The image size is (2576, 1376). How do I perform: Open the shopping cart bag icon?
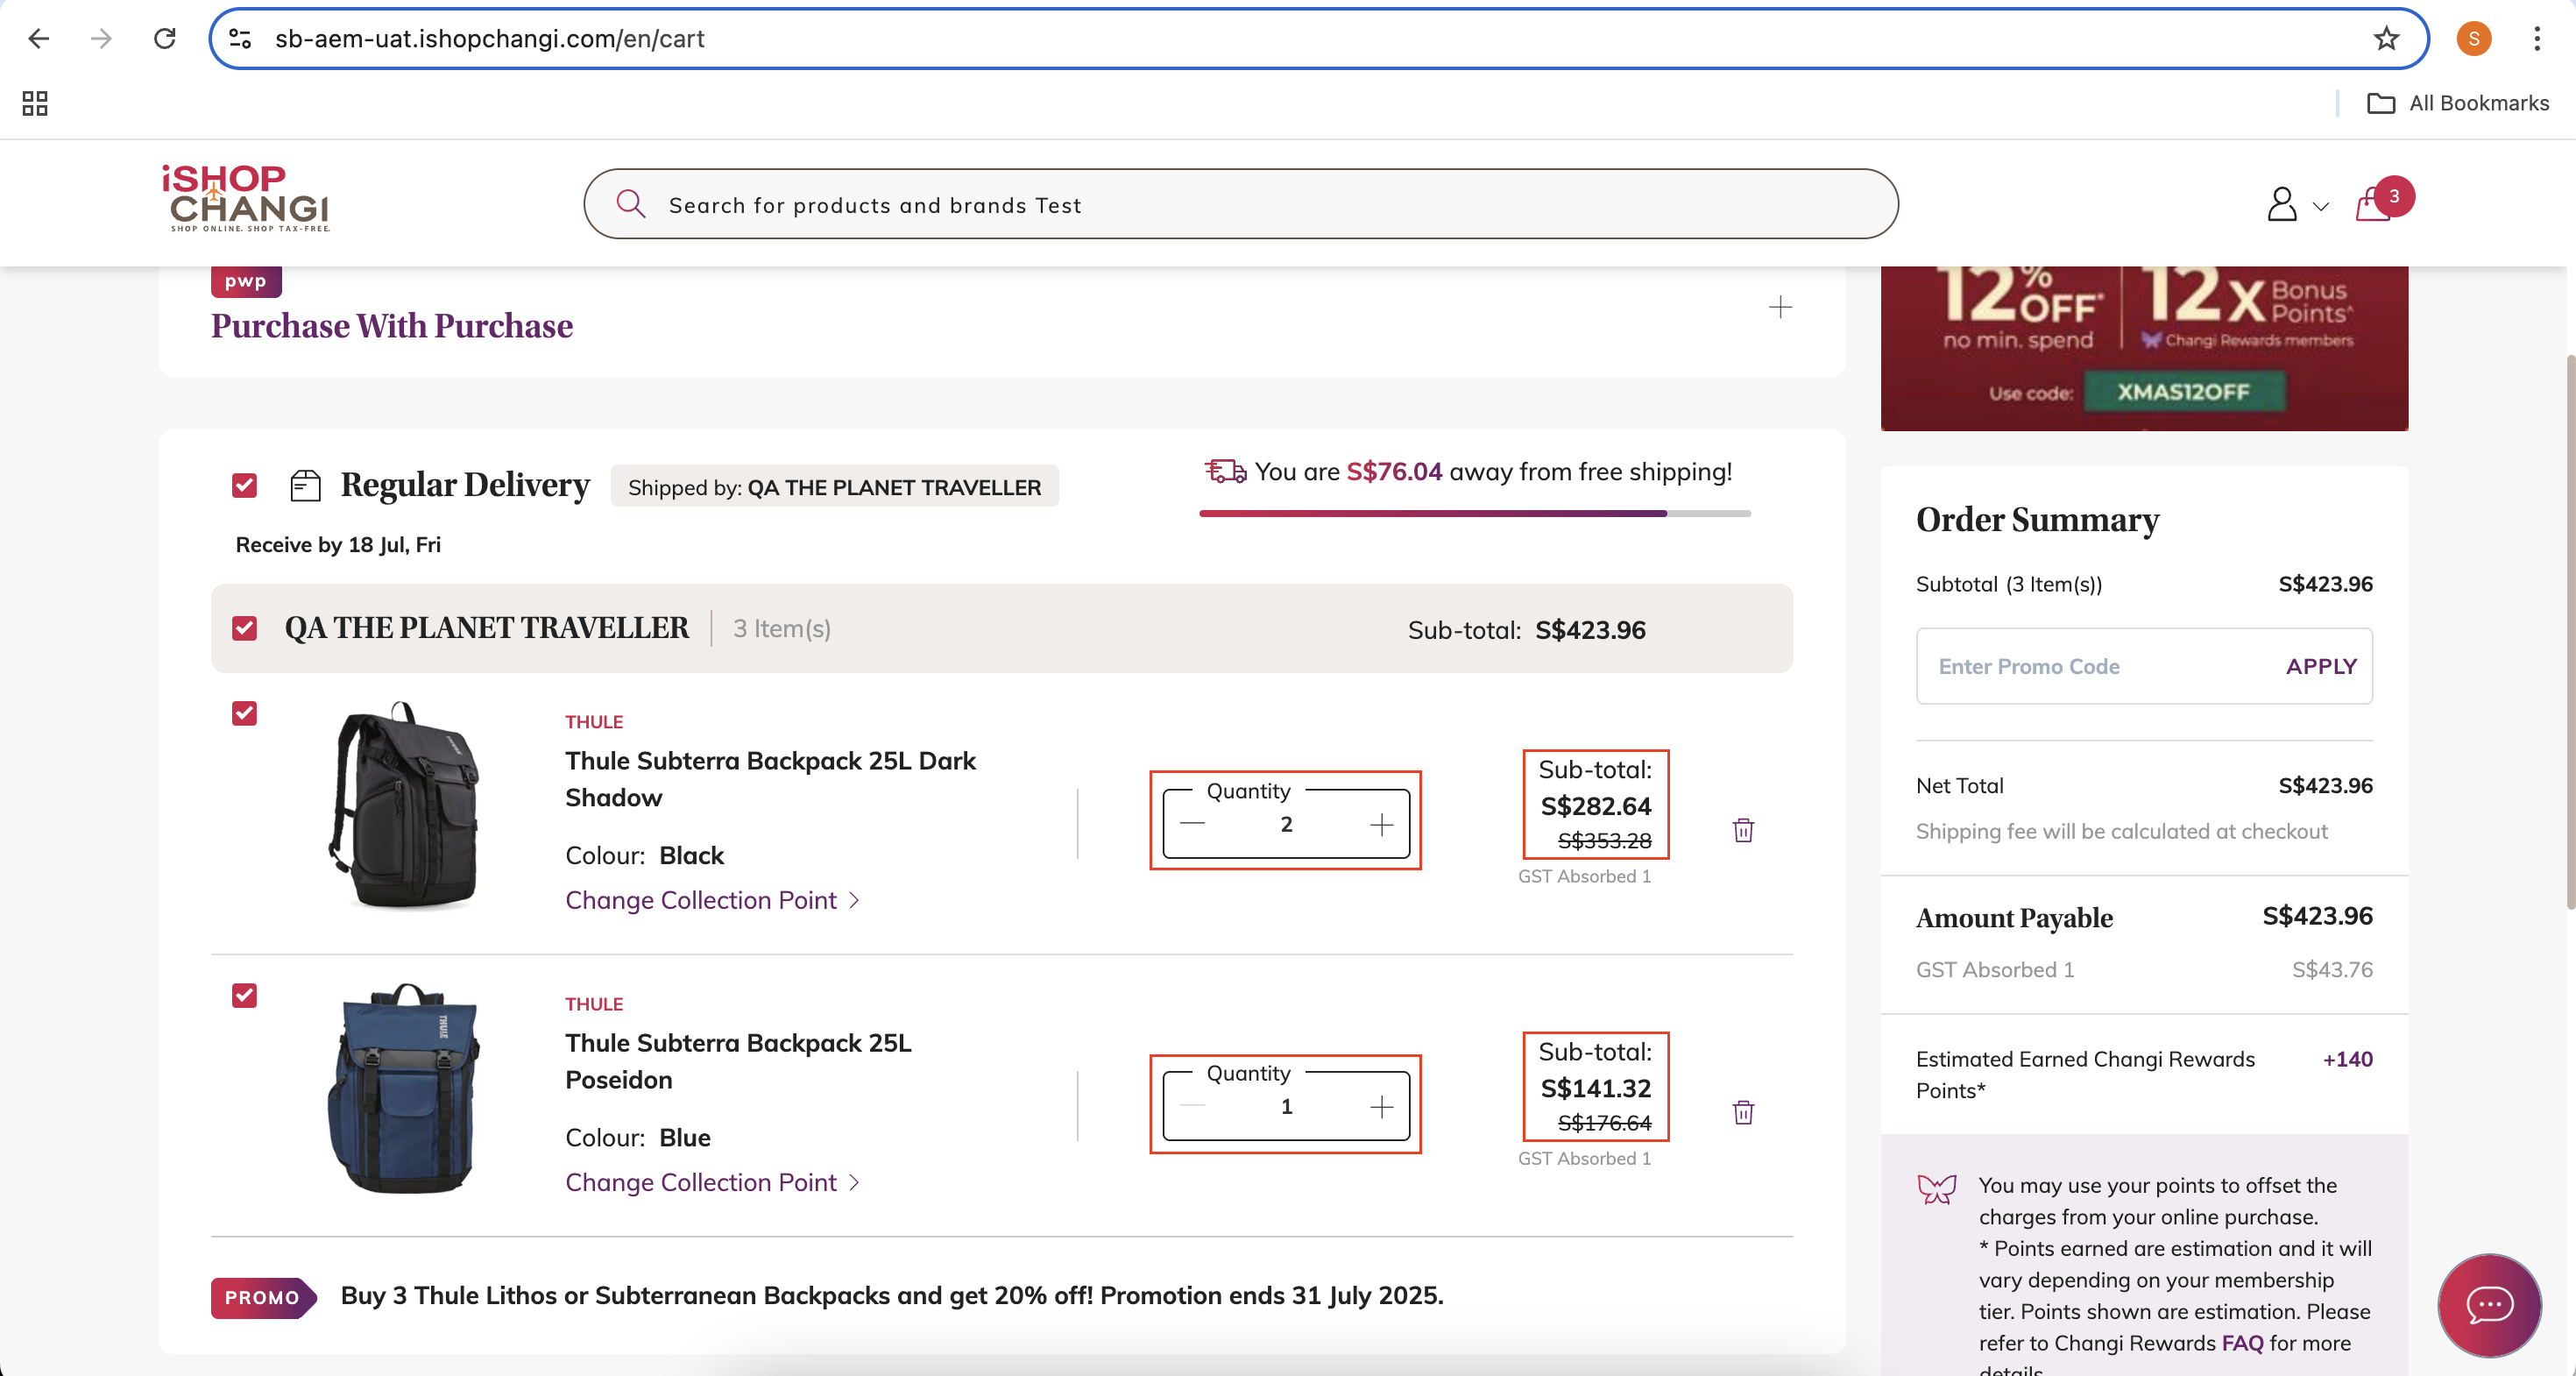pyautogui.click(x=2374, y=204)
